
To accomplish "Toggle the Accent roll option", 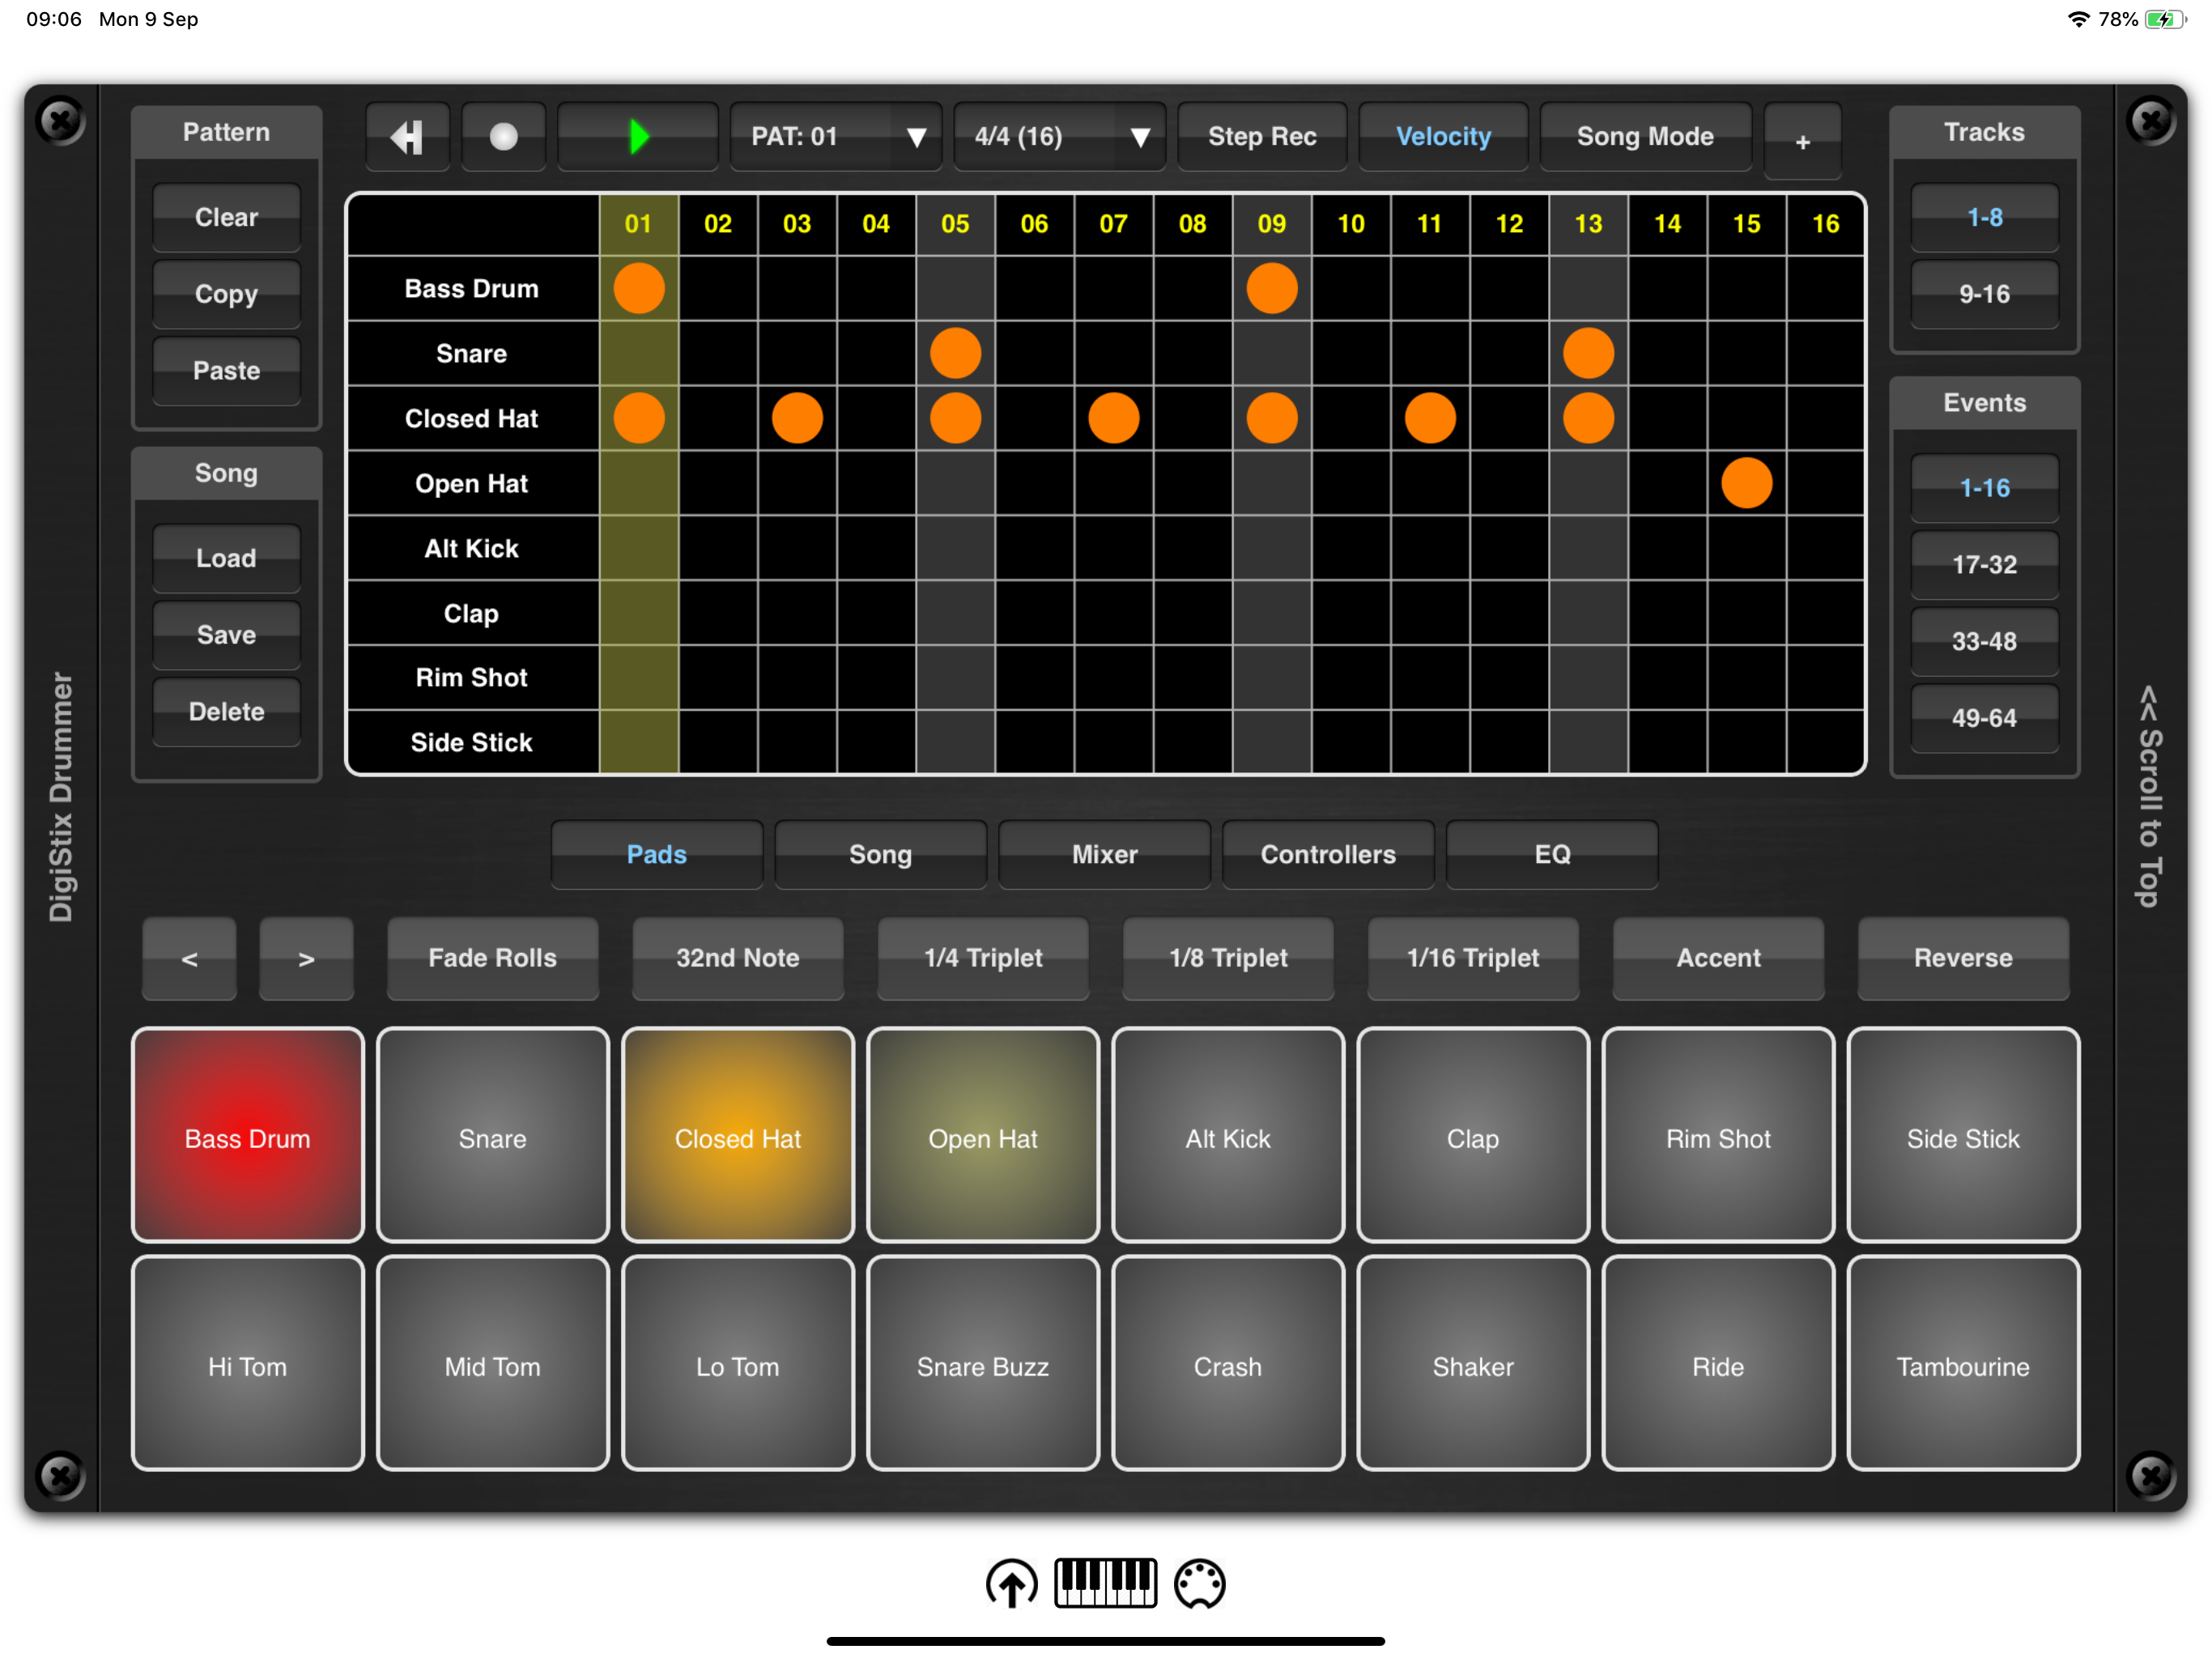I will 1717,958.
